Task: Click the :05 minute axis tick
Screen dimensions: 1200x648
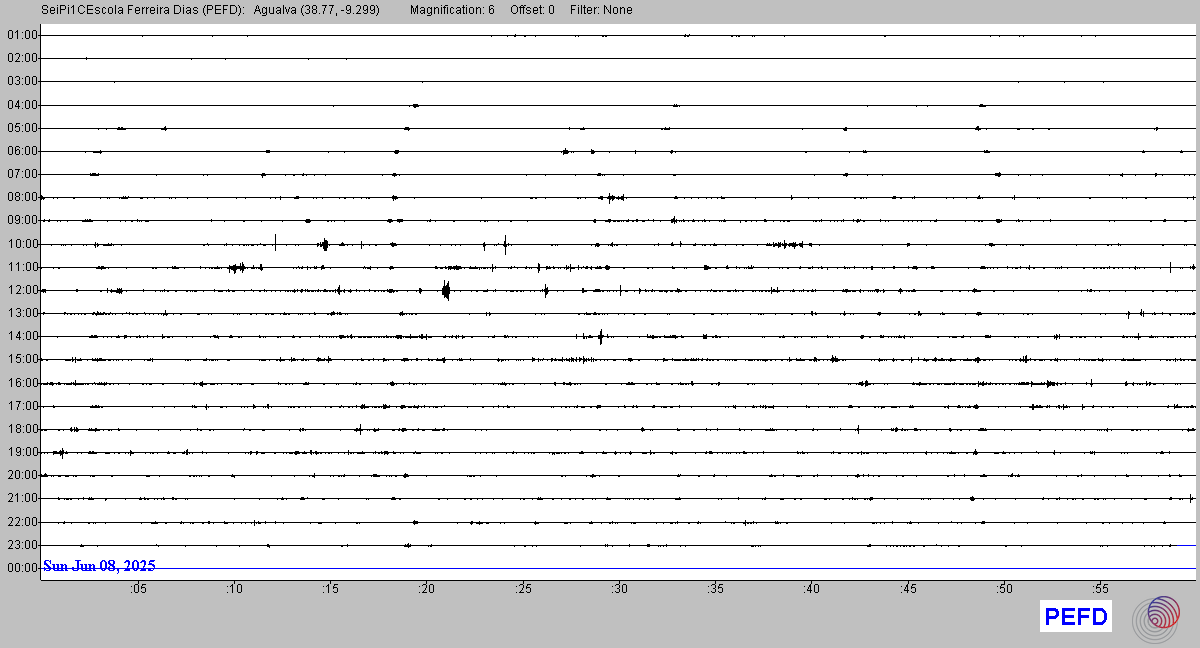Action: [138, 589]
